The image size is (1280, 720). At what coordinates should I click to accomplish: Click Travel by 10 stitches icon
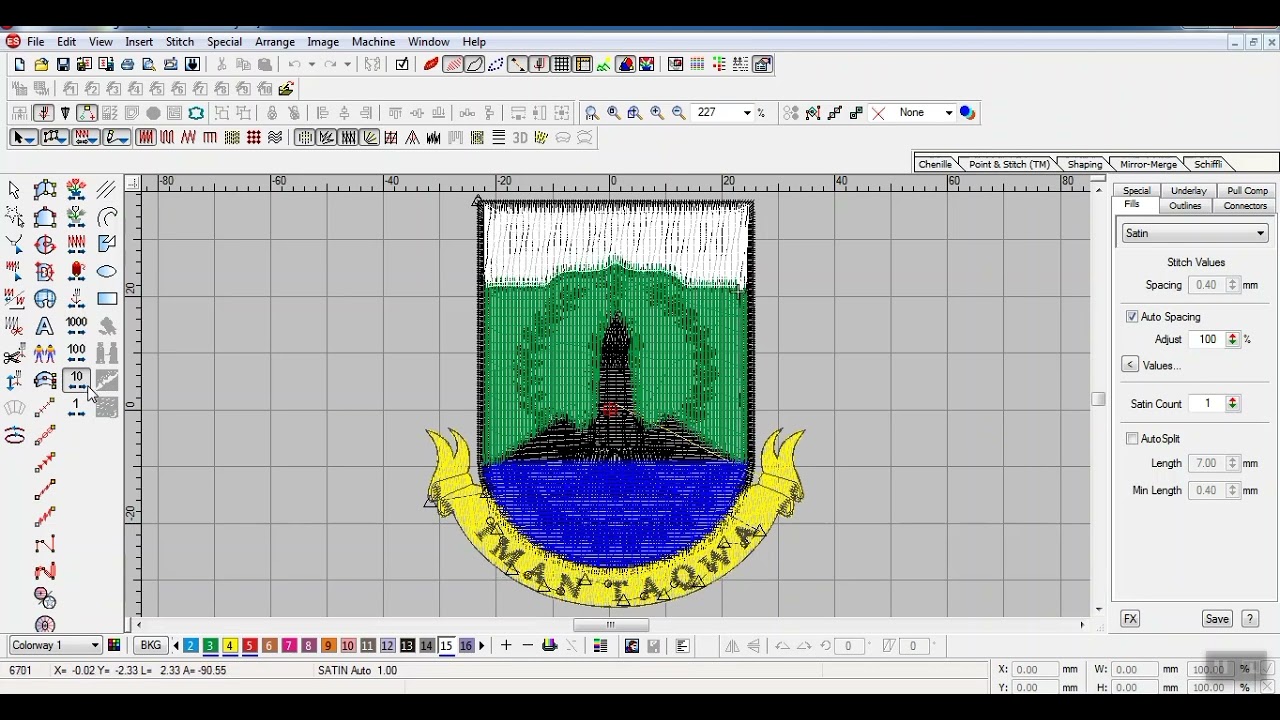76,380
